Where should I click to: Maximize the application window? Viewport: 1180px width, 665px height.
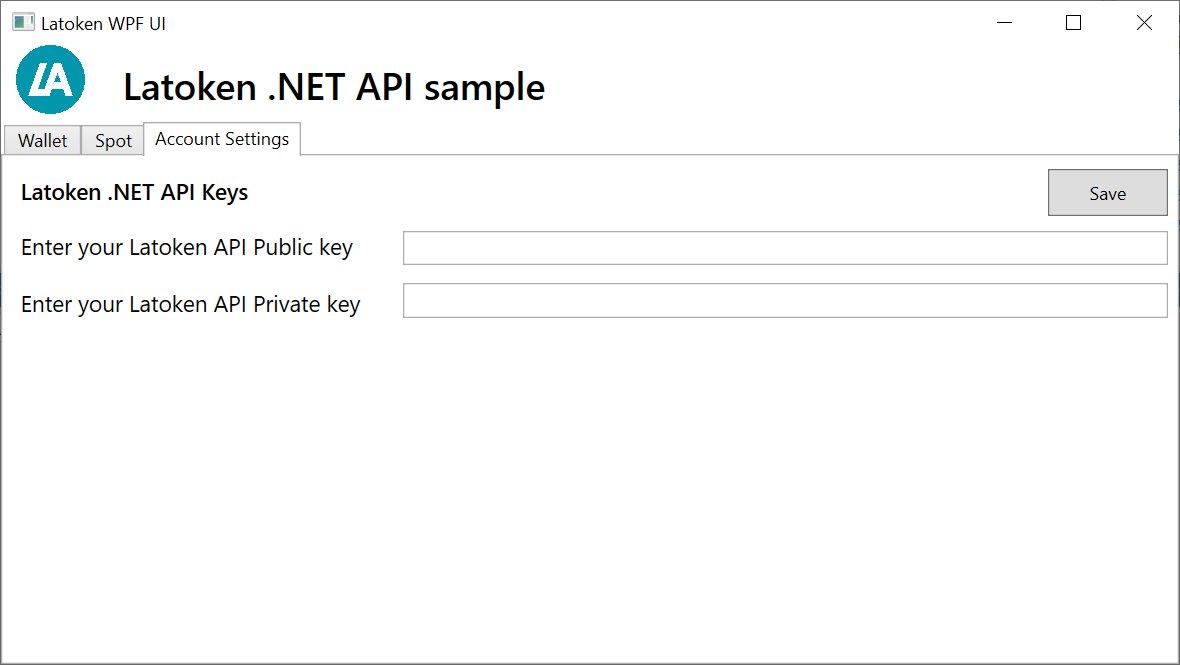[1074, 22]
